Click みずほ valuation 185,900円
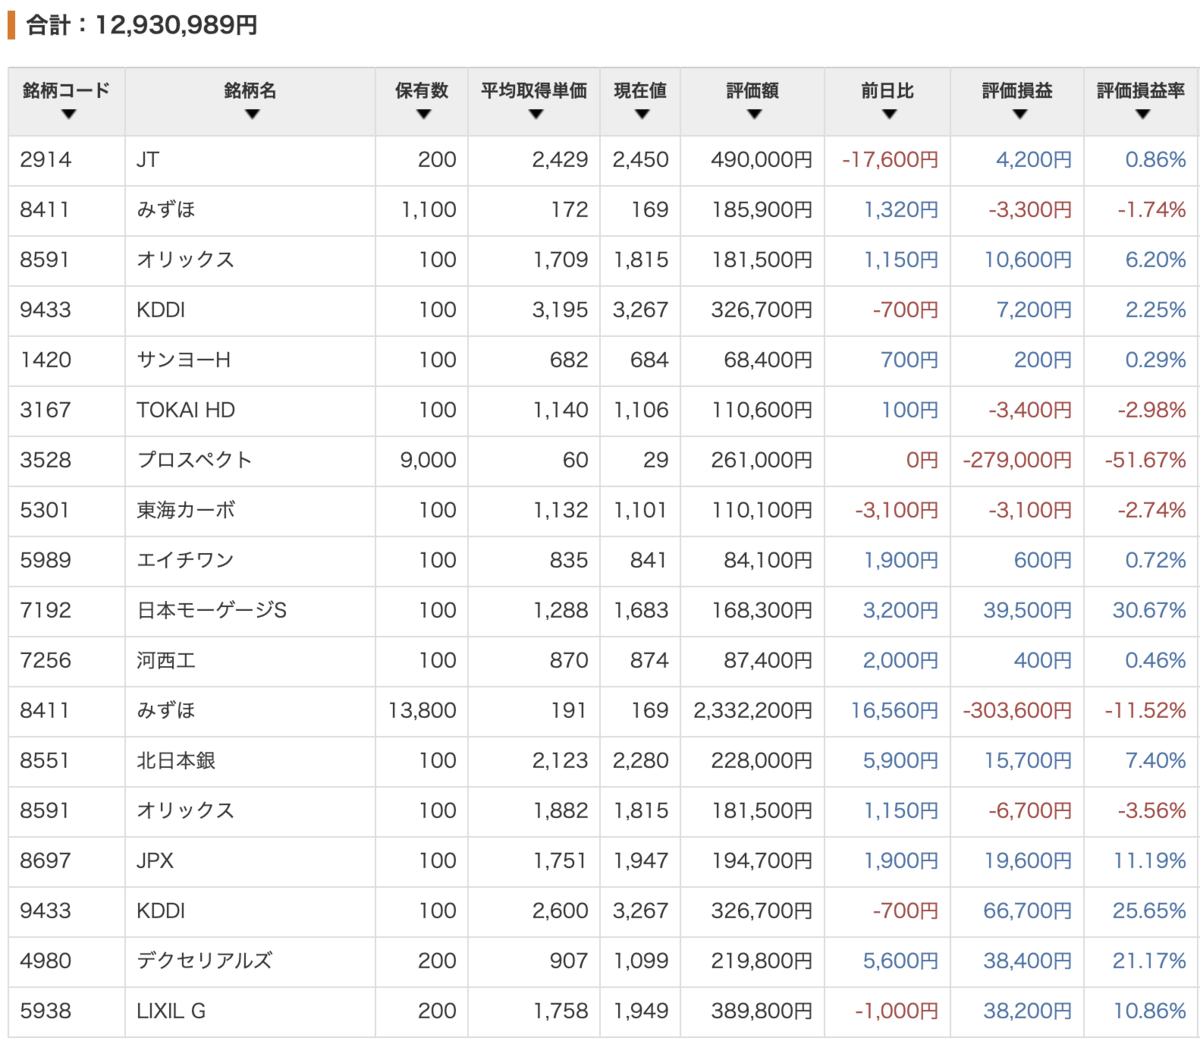 click(x=761, y=210)
